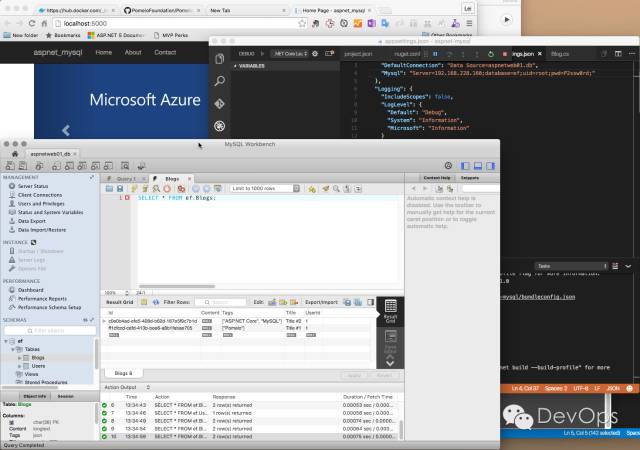Pause debugging in VS Code debug toolbar
This screenshot has width=640, height=450.
click(435, 54)
